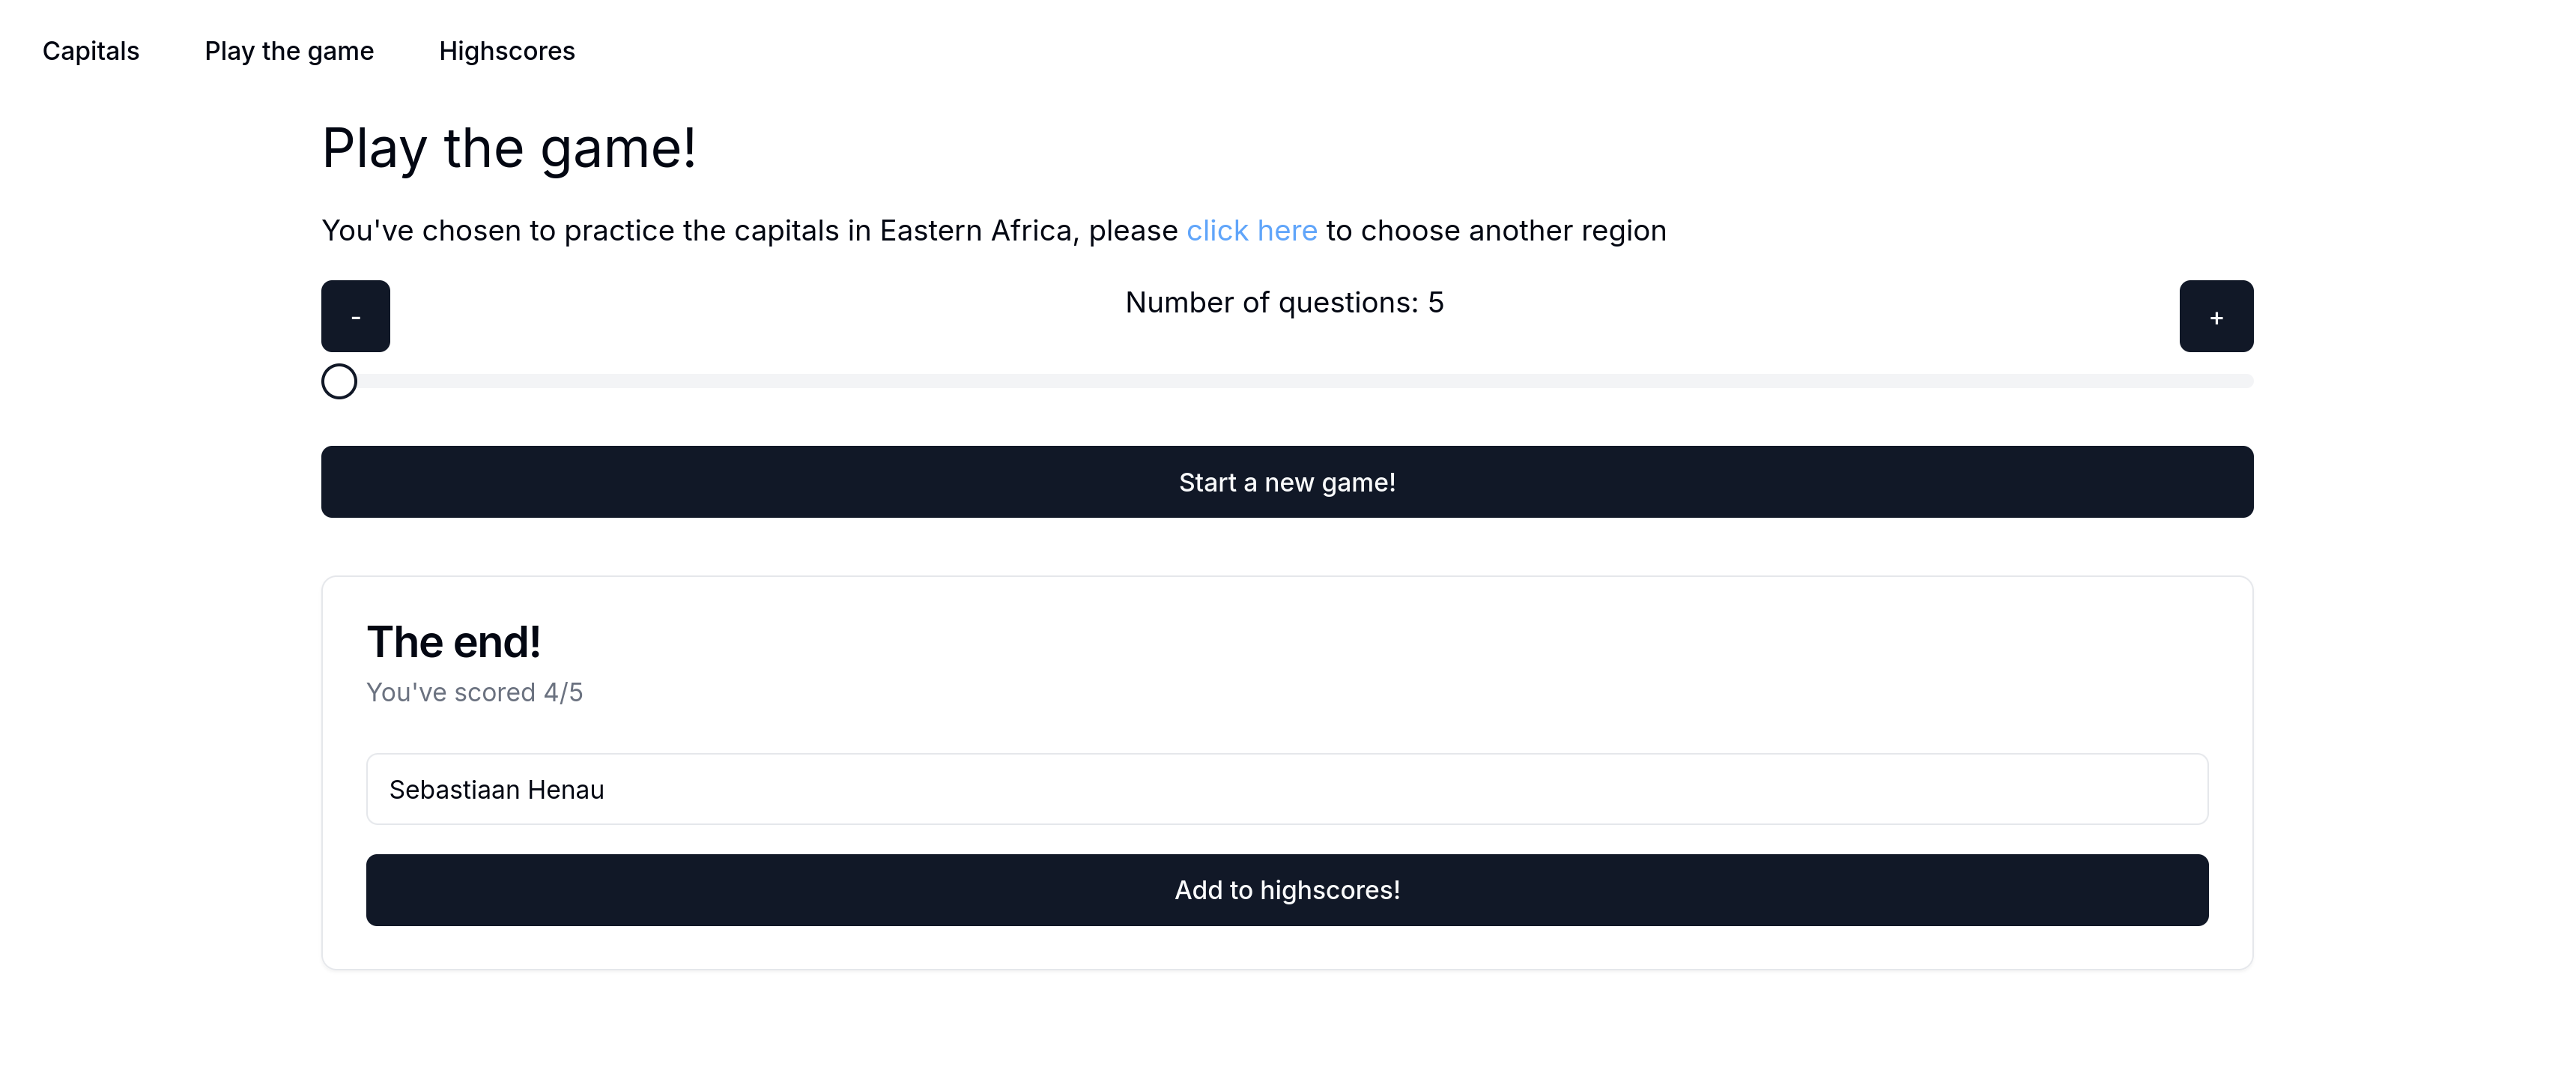The width and height of the screenshot is (2576, 1076).
Task: Click the "Play the game!" page heading
Action: tap(508, 149)
